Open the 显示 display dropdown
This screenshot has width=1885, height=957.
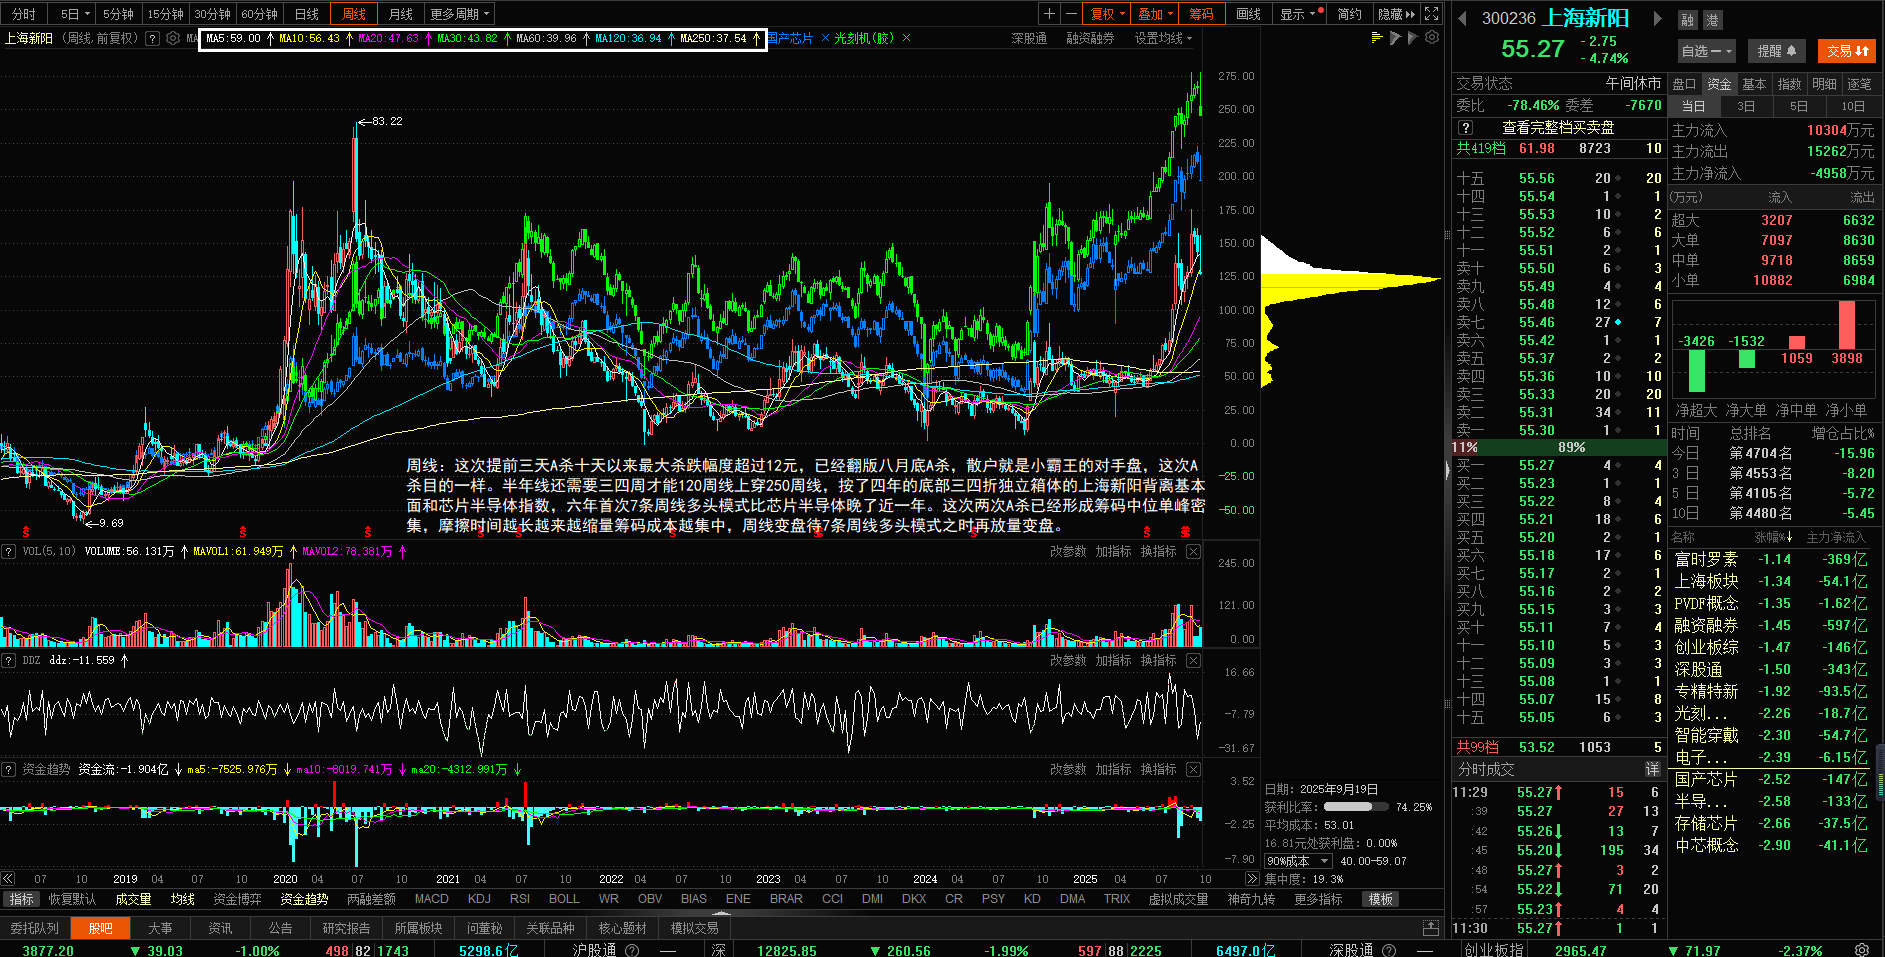(x=1299, y=14)
